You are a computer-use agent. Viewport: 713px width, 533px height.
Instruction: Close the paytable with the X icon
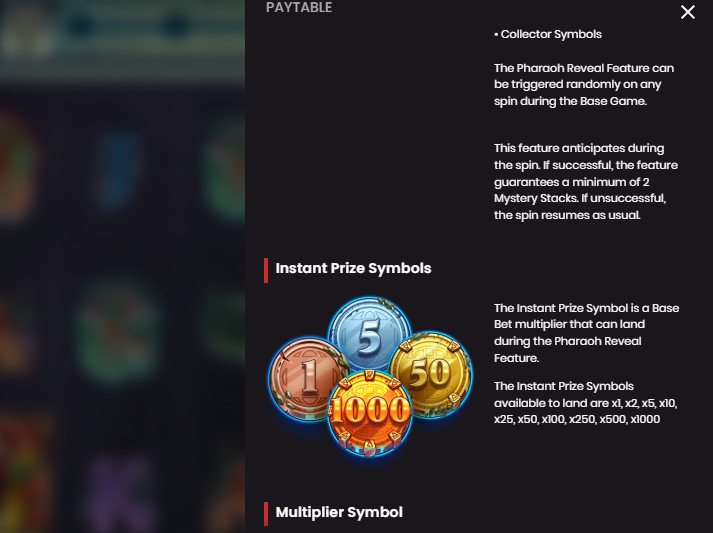688,12
